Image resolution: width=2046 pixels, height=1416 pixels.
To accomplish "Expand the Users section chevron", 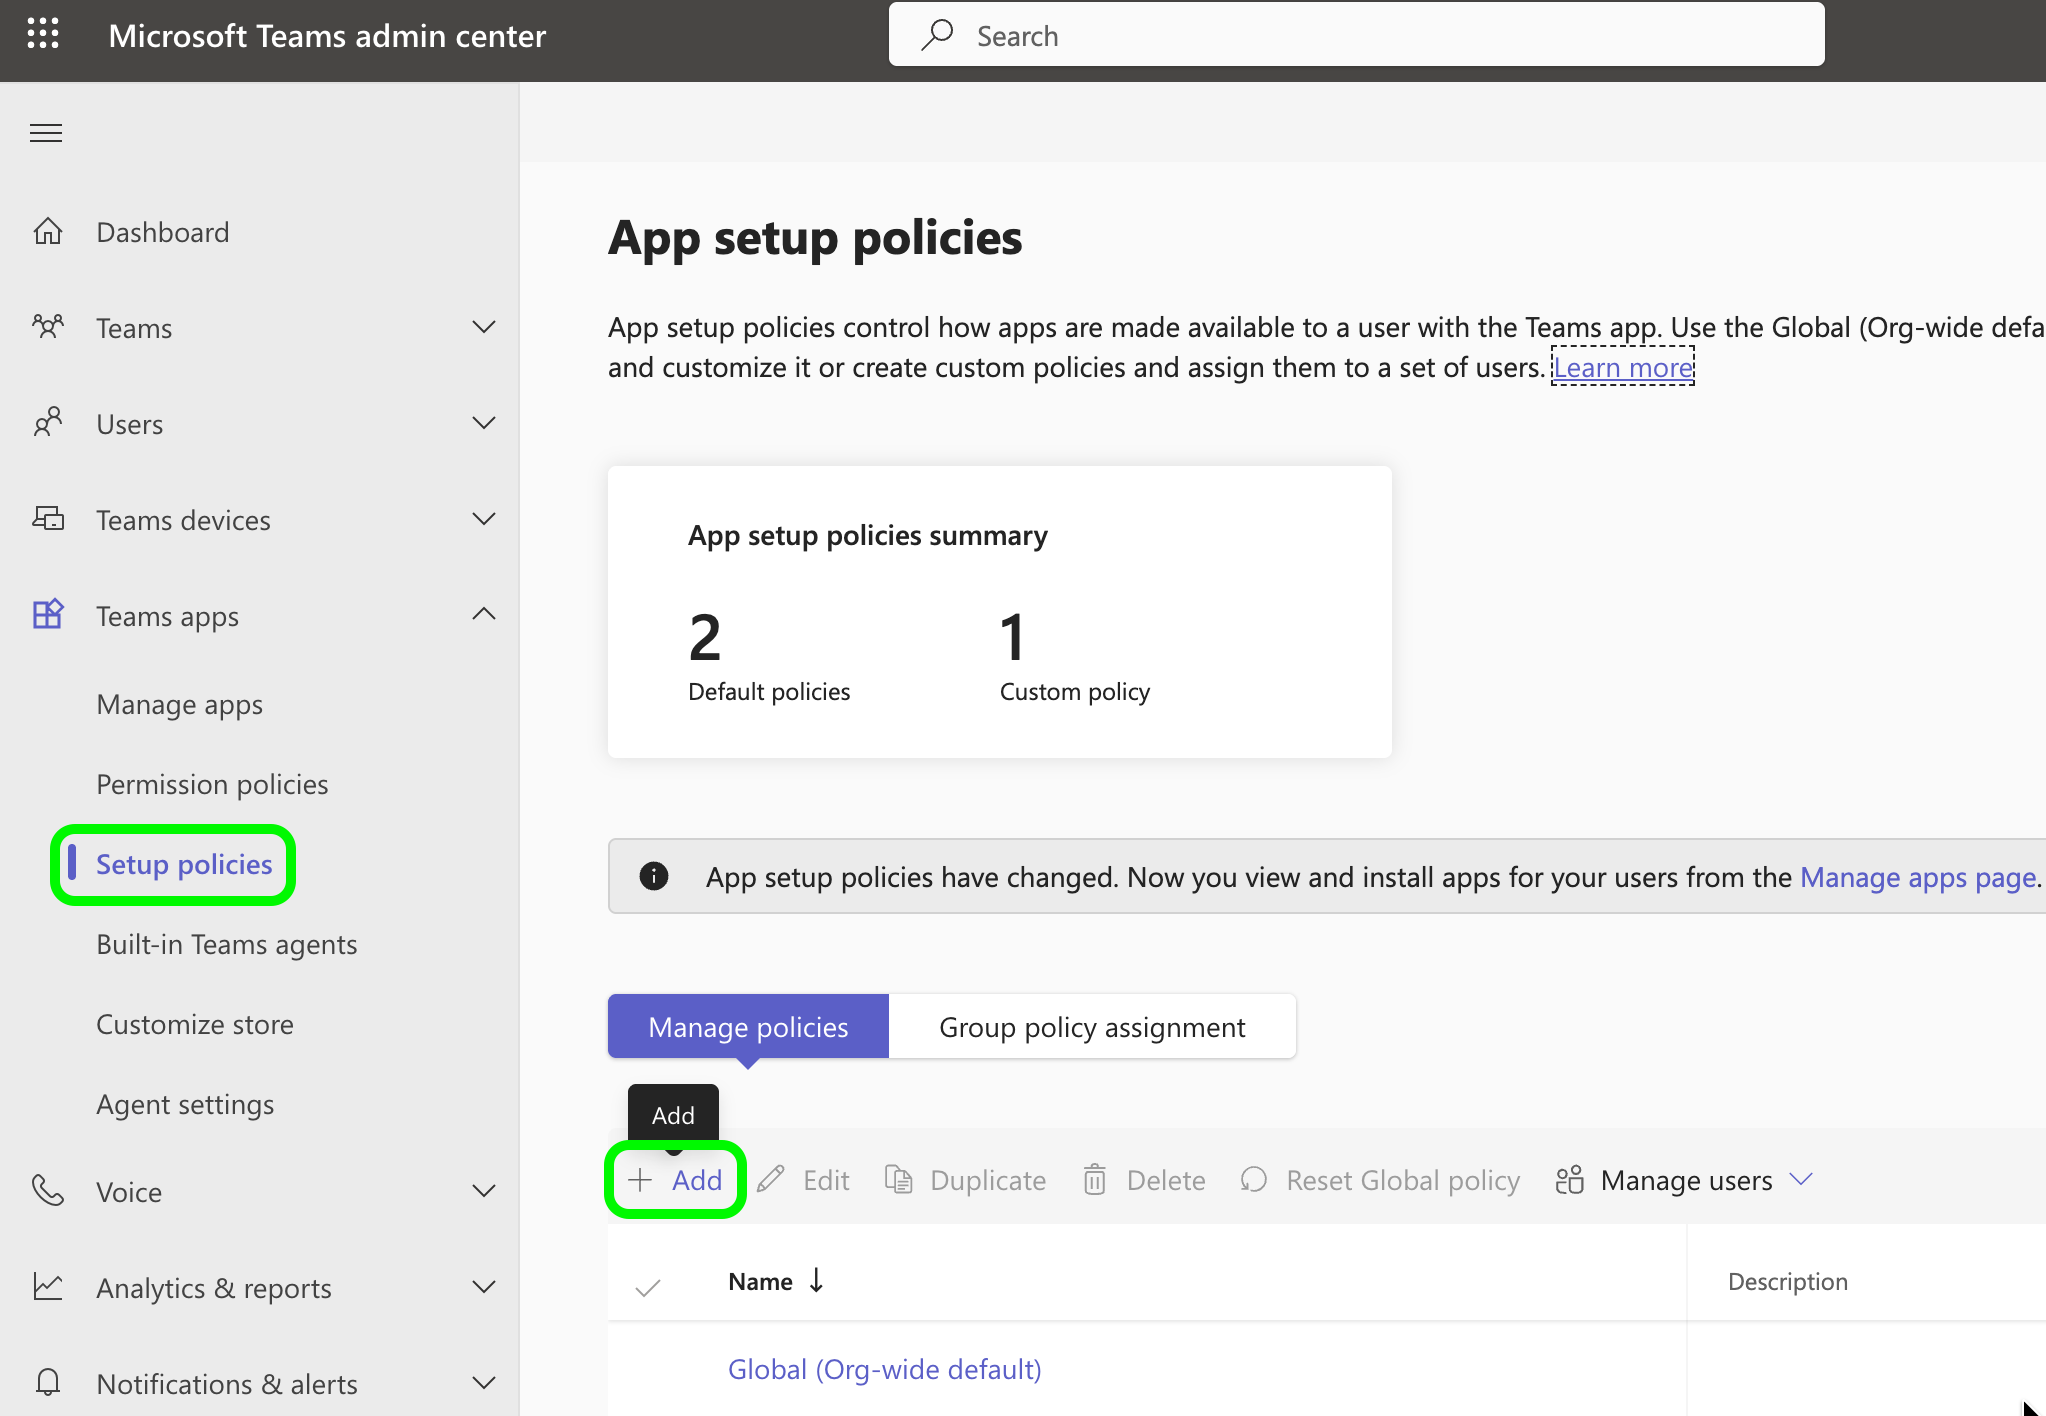I will click(484, 423).
